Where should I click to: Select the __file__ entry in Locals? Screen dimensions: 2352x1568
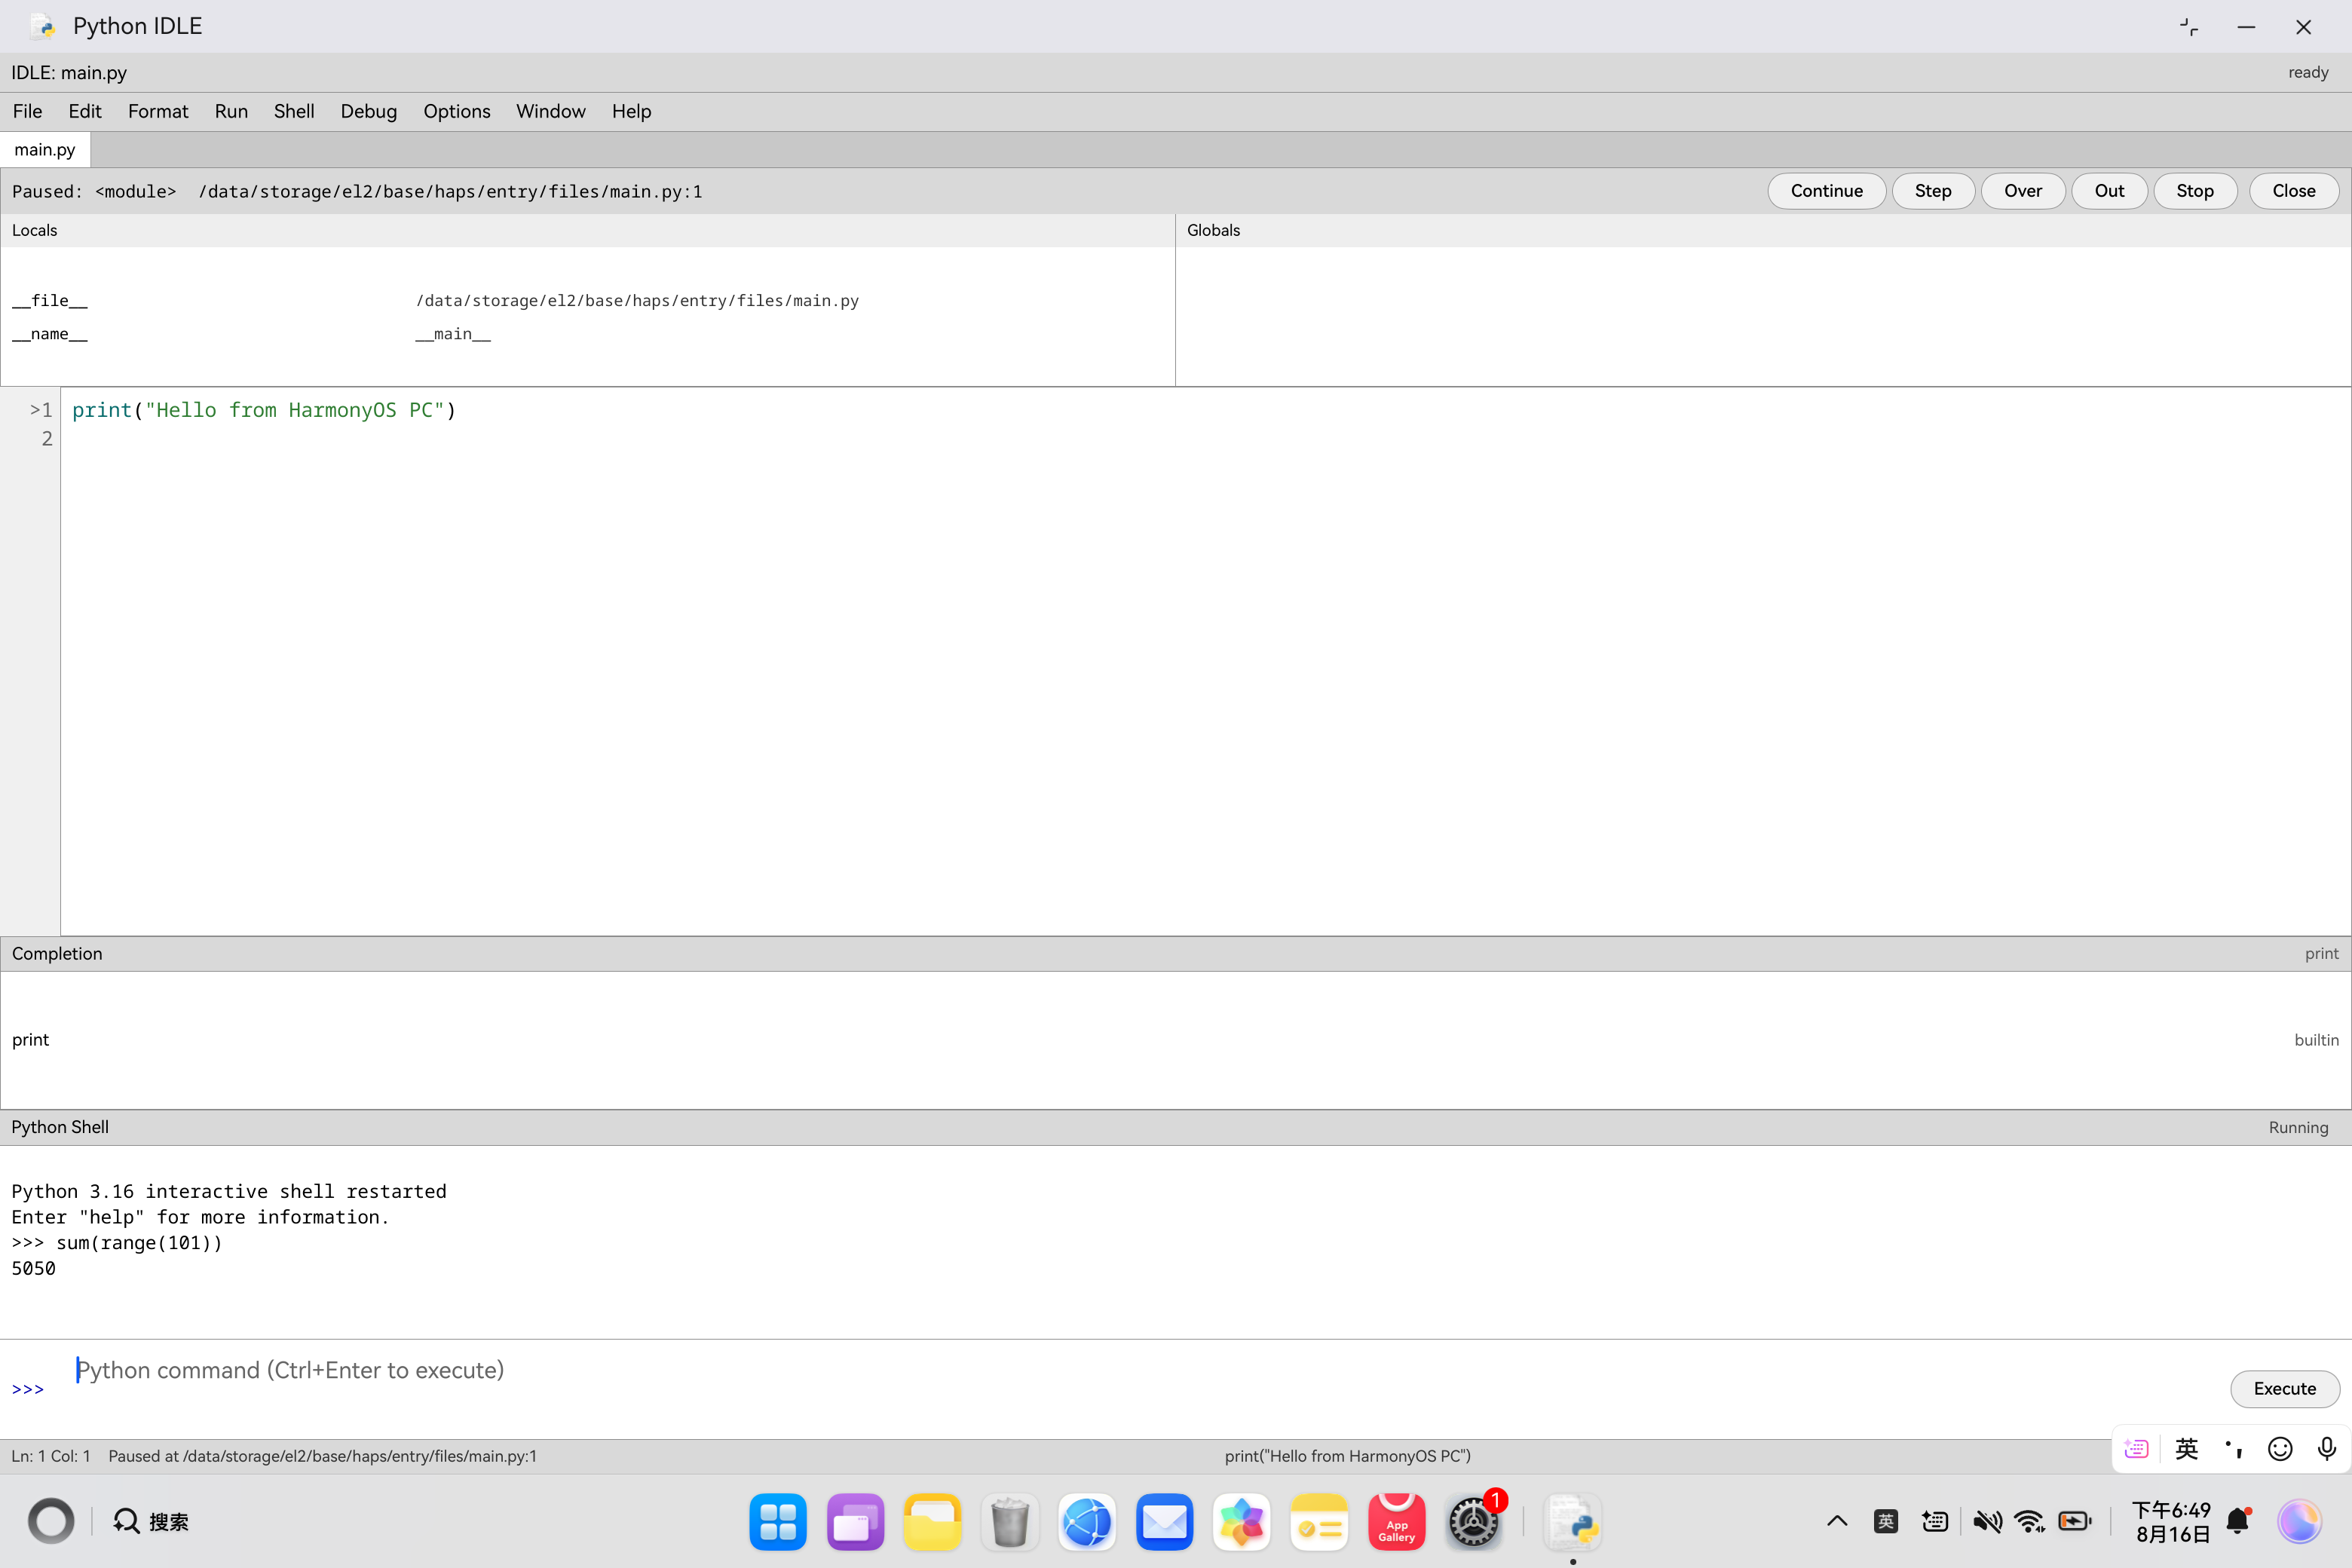(x=587, y=300)
